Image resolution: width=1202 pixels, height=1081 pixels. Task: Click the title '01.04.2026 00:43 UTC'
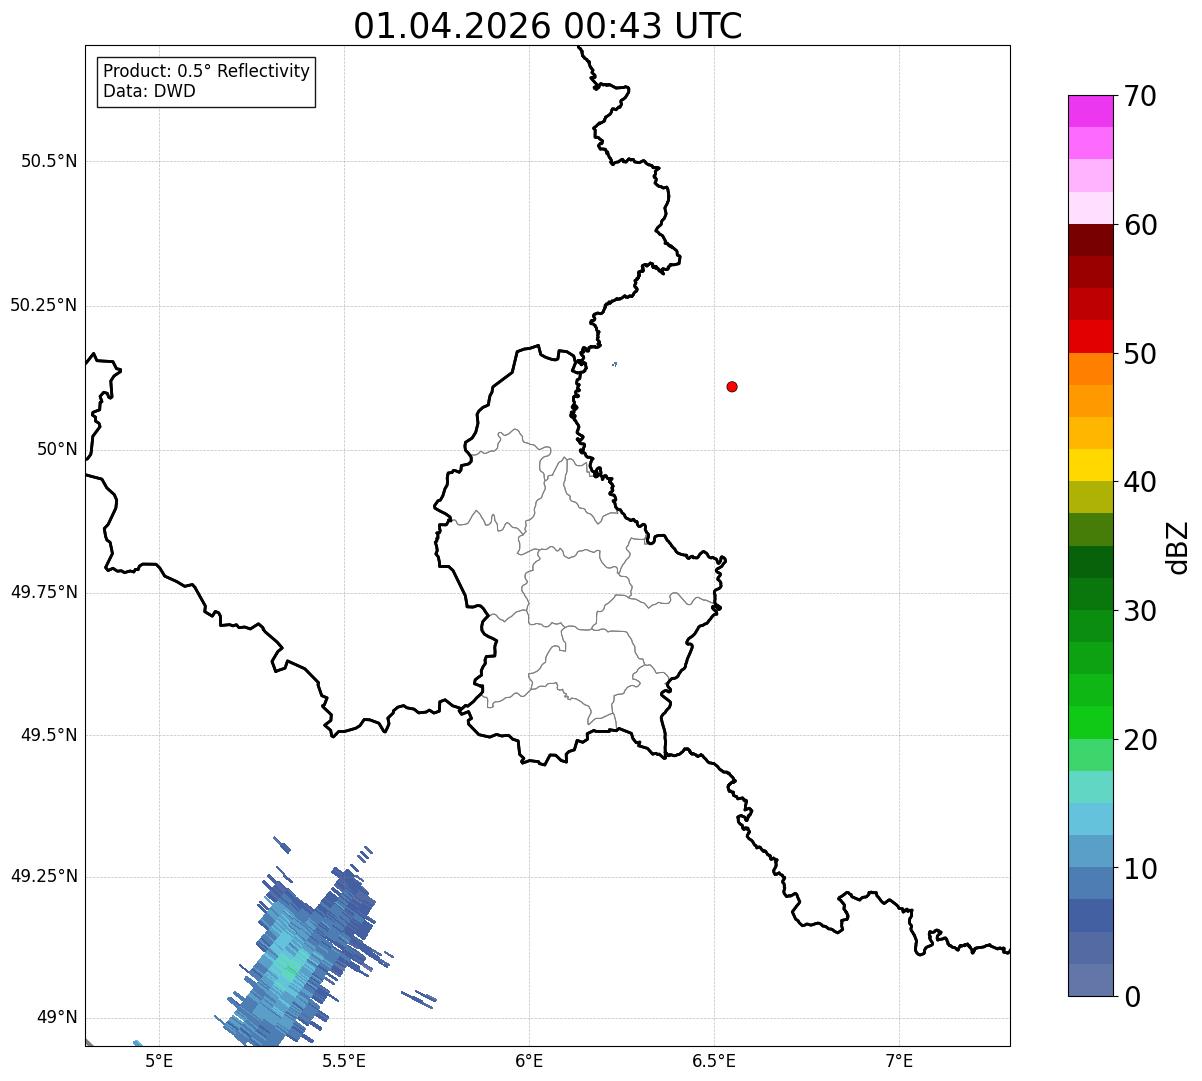click(548, 26)
